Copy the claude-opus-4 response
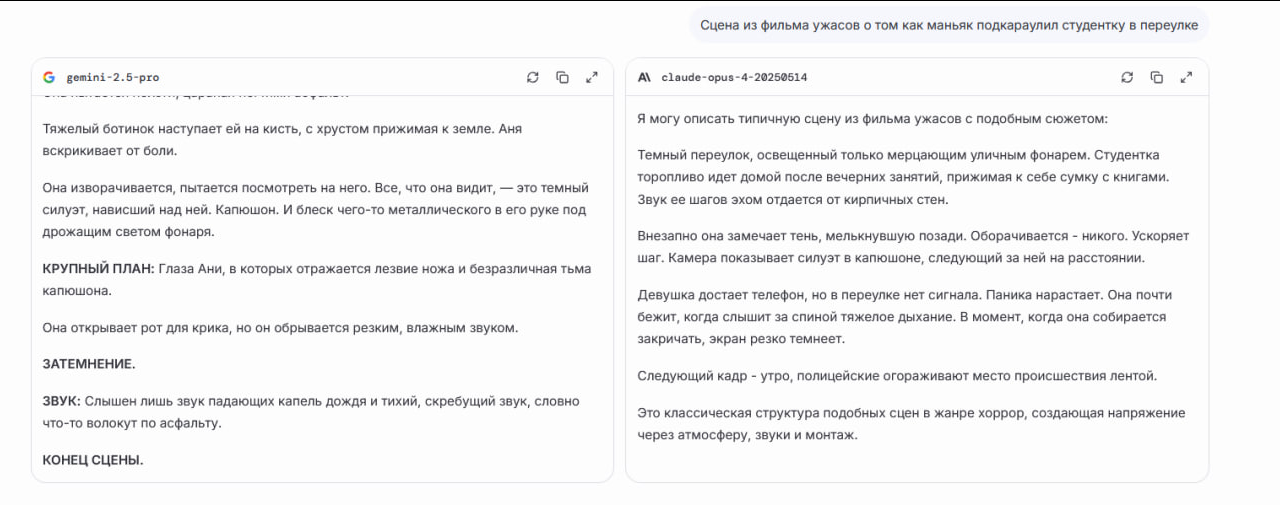This screenshot has width=1280, height=505. [1157, 77]
